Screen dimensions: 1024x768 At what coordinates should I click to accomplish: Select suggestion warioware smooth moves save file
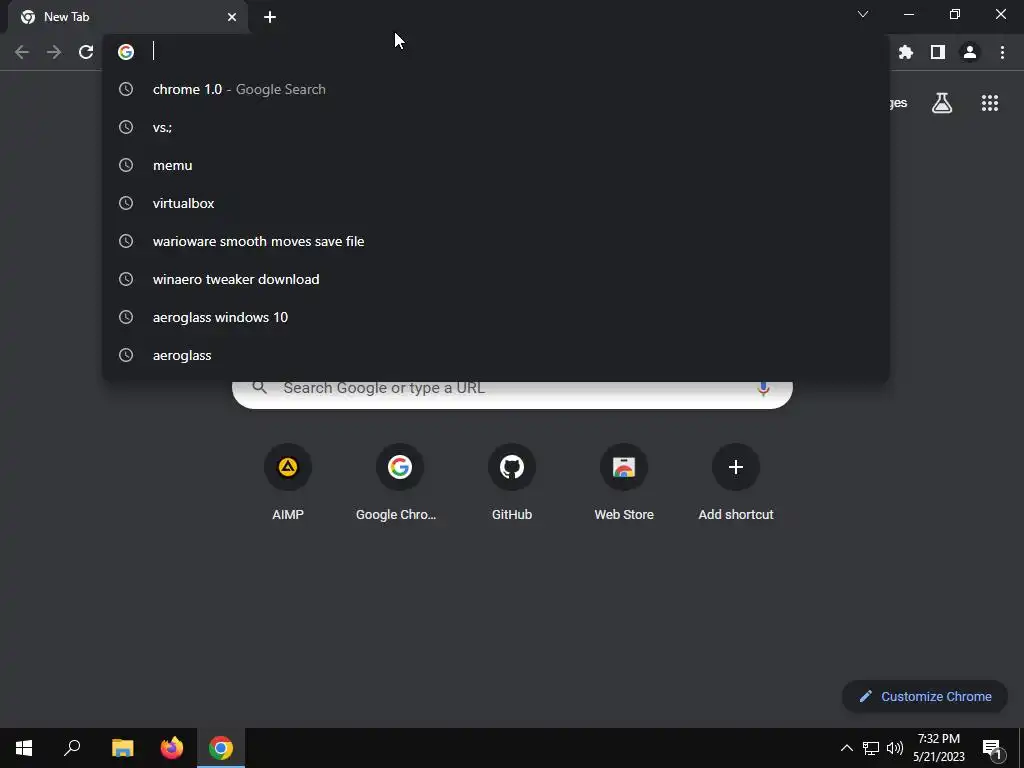(x=496, y=241)
